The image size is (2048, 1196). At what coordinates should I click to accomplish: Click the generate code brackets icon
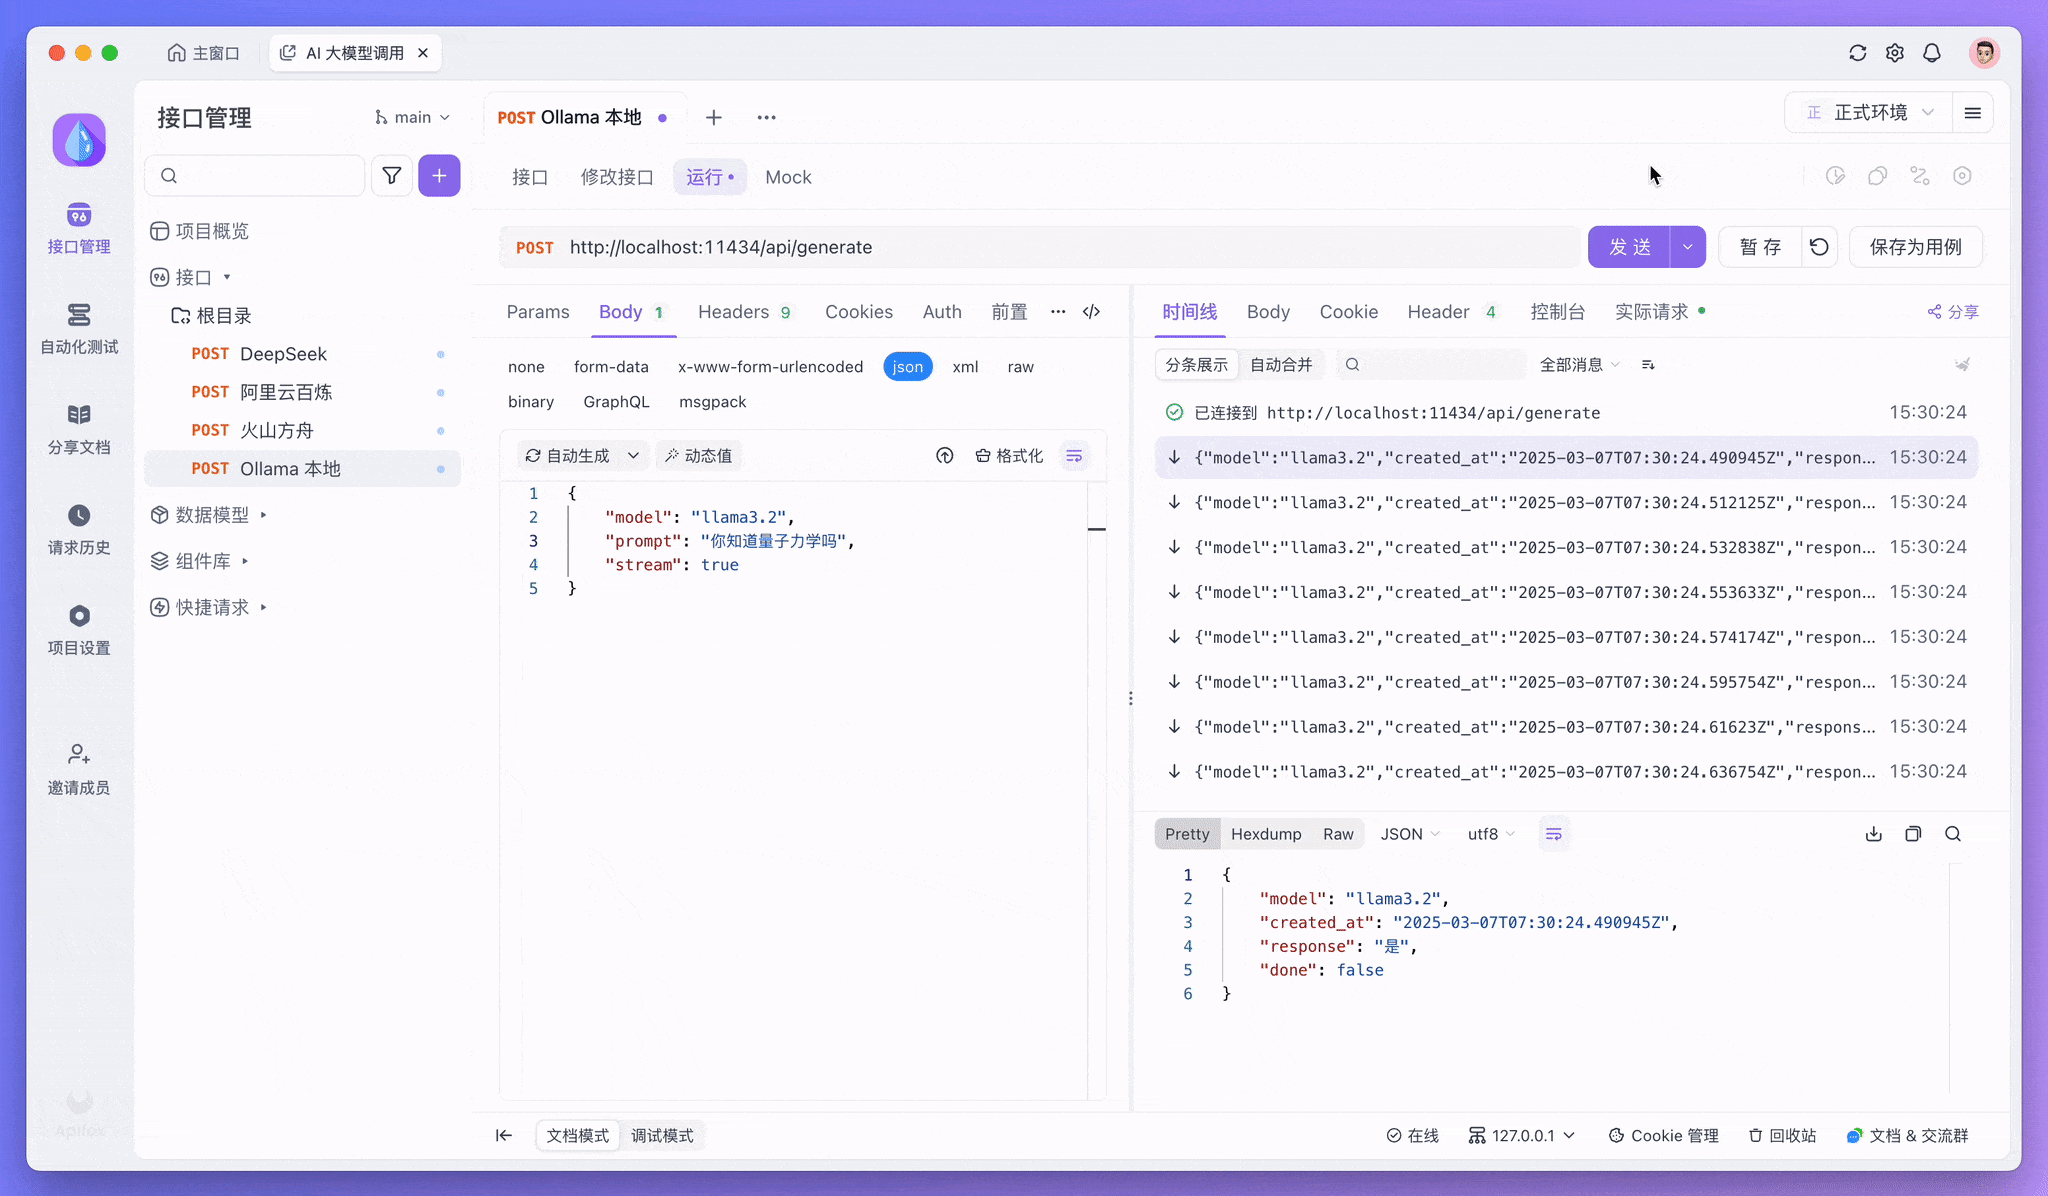pos(1092,312)
